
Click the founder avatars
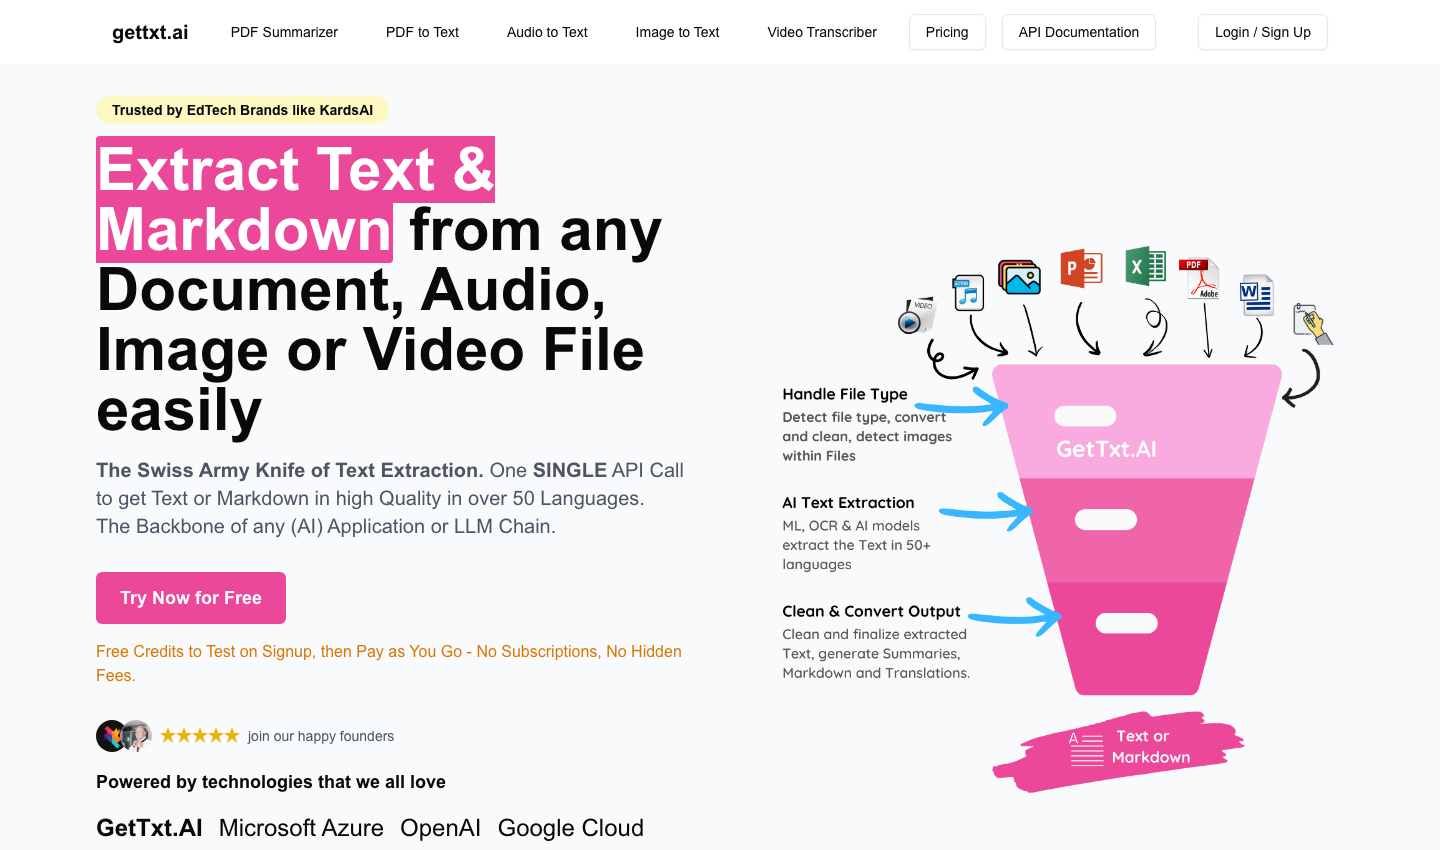[124, 736]
